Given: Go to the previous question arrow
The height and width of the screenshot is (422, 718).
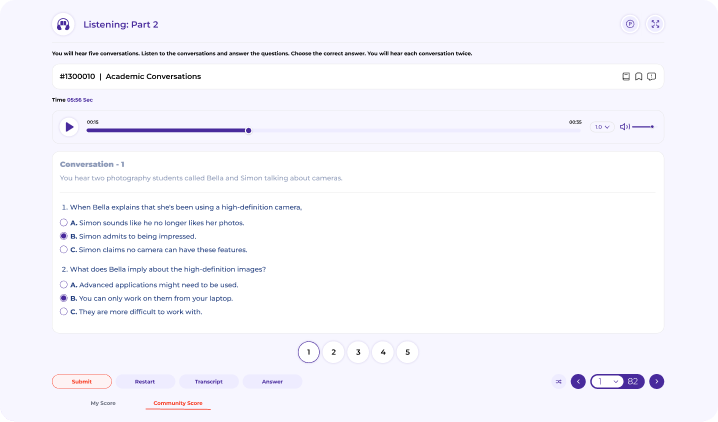Looking at the screenshot, I should point(578,381).
